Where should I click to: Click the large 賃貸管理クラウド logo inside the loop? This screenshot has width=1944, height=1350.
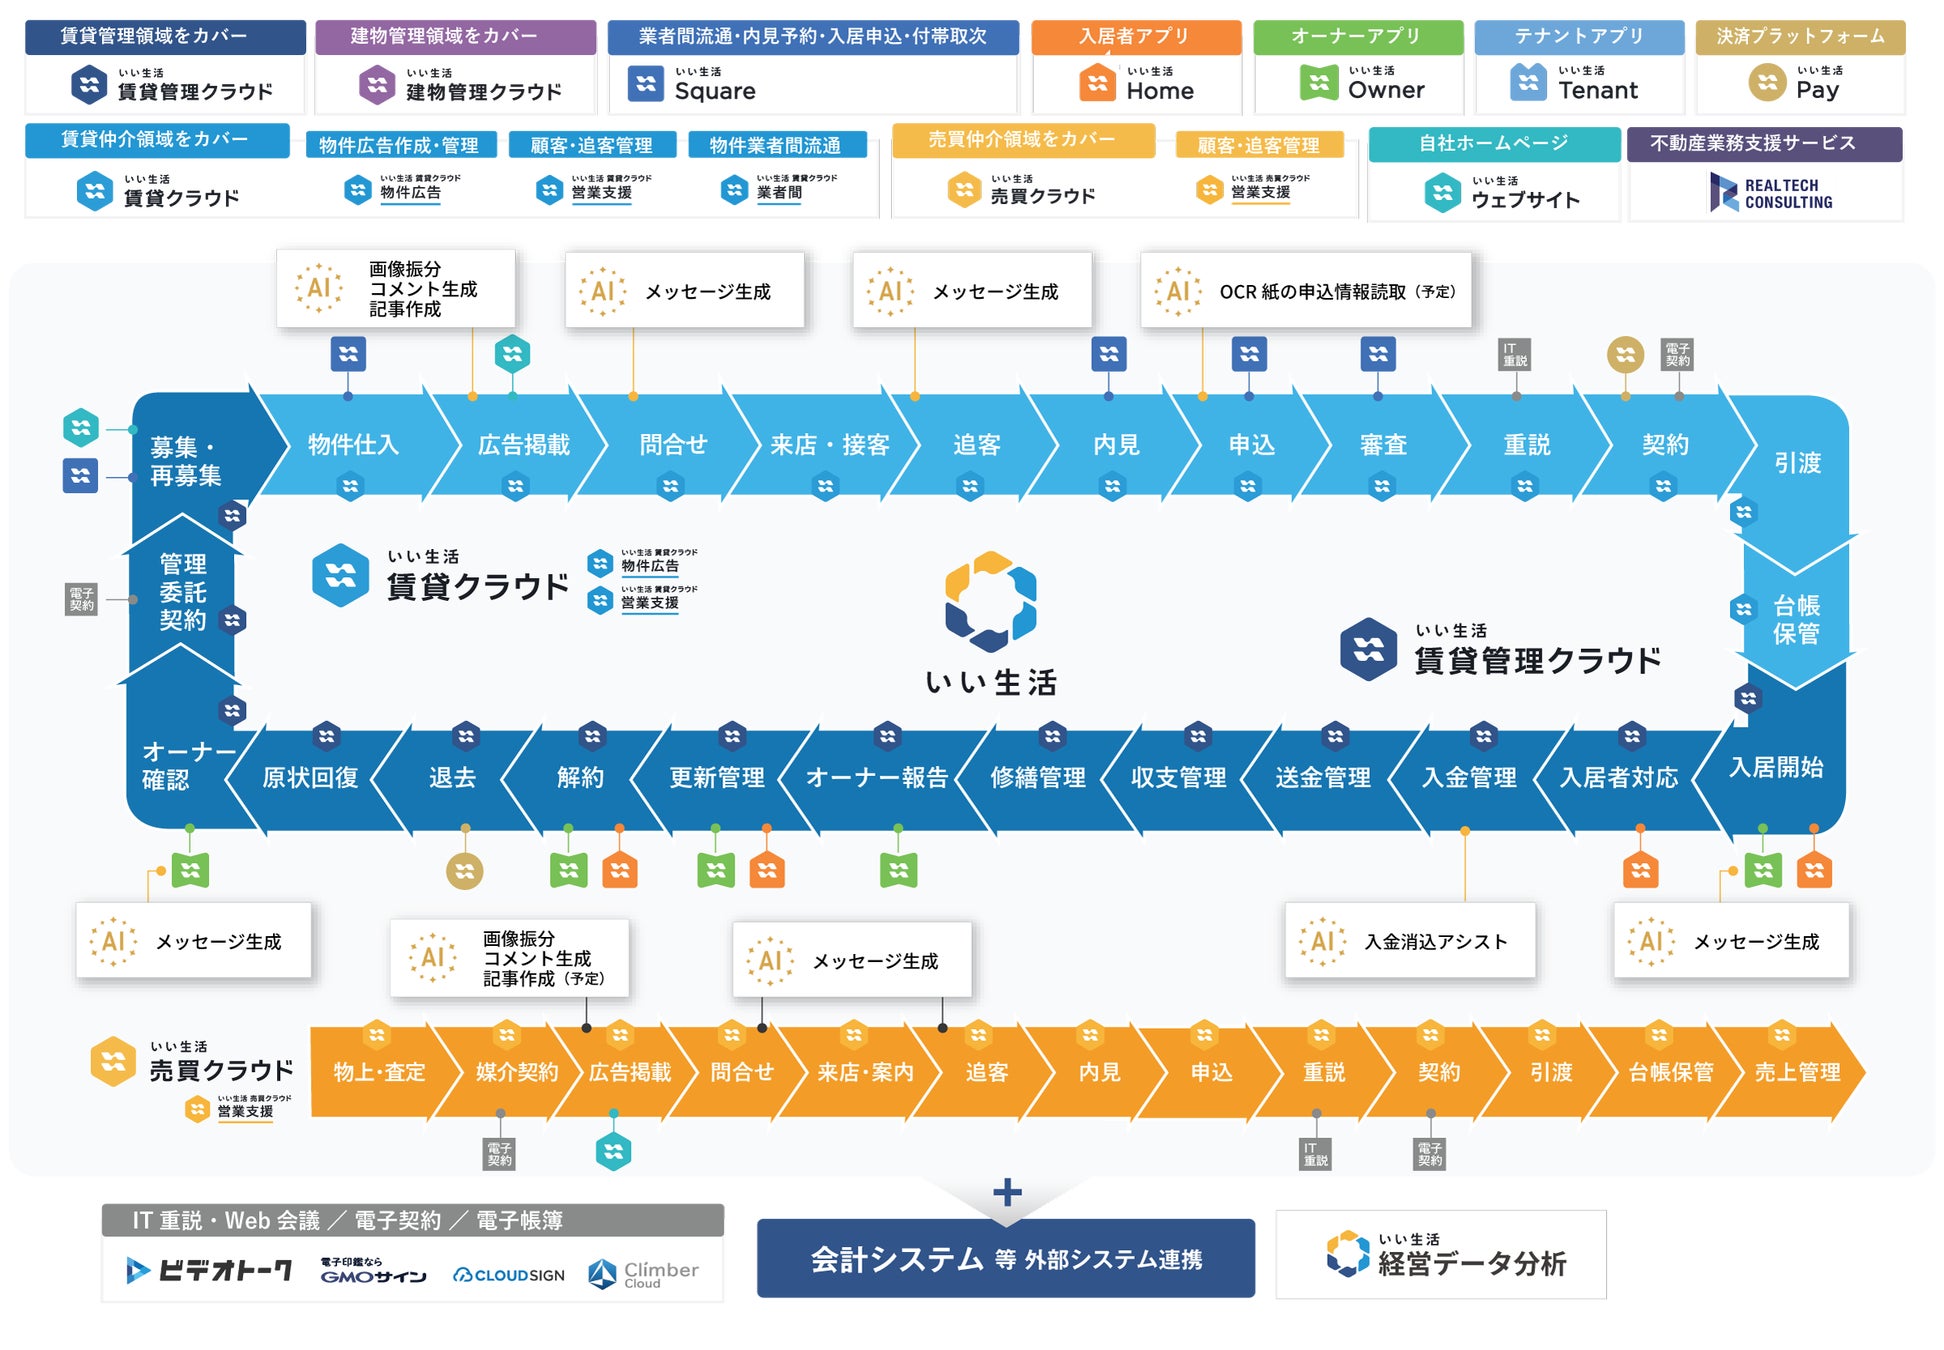pyautogui.click(x=1500, y=650)
